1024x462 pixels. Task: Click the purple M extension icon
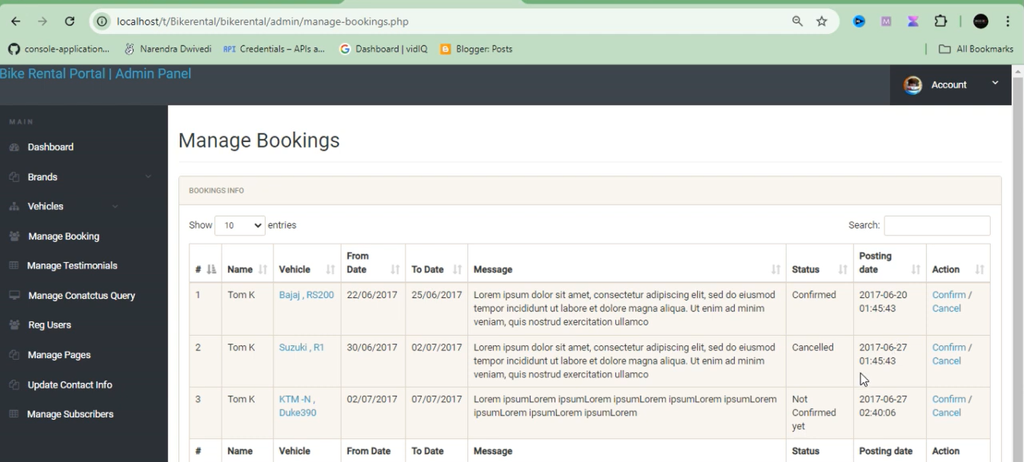click(x=886, y=22)
